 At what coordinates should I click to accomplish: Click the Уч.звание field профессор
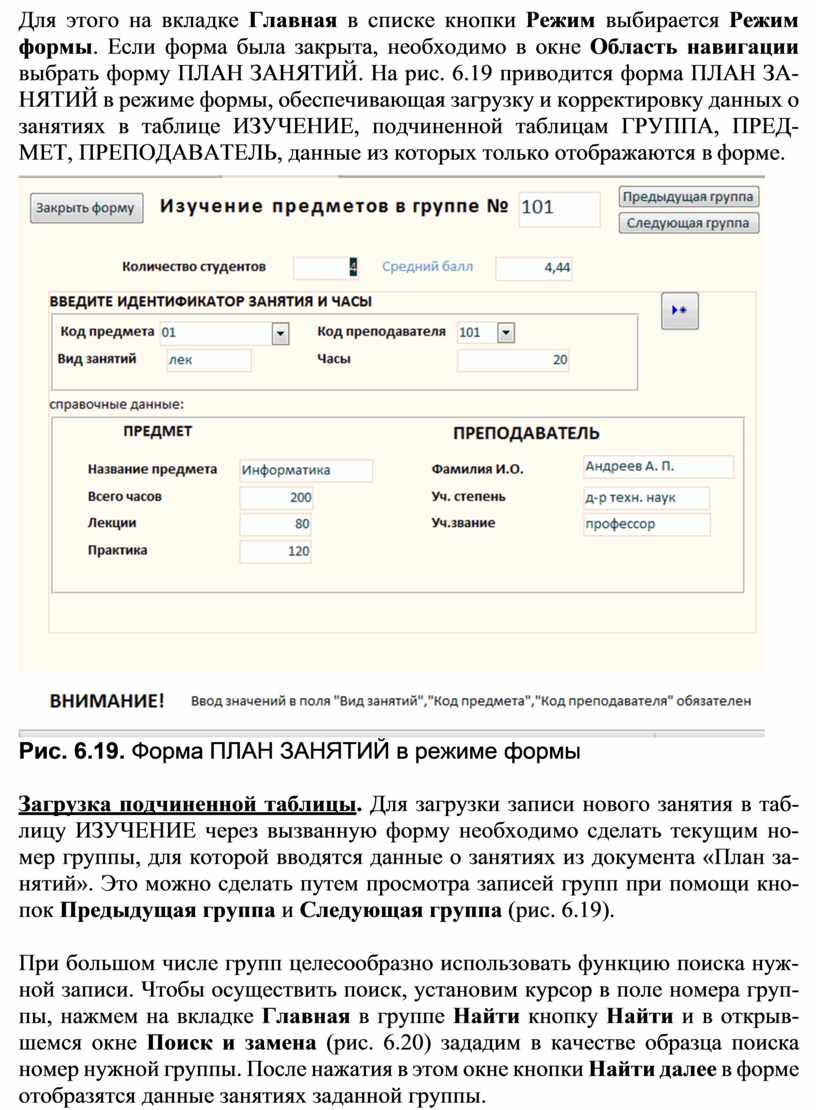tap(646, 525)
